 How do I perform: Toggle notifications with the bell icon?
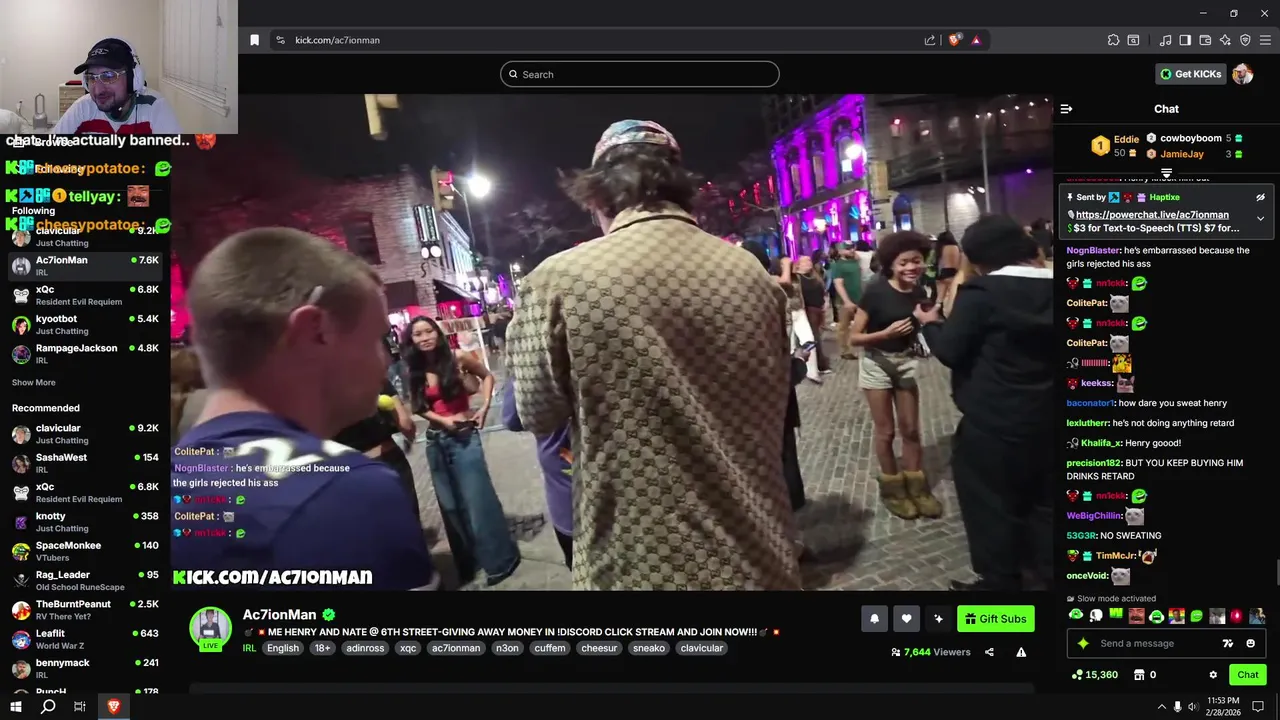[x=874, y=619]
